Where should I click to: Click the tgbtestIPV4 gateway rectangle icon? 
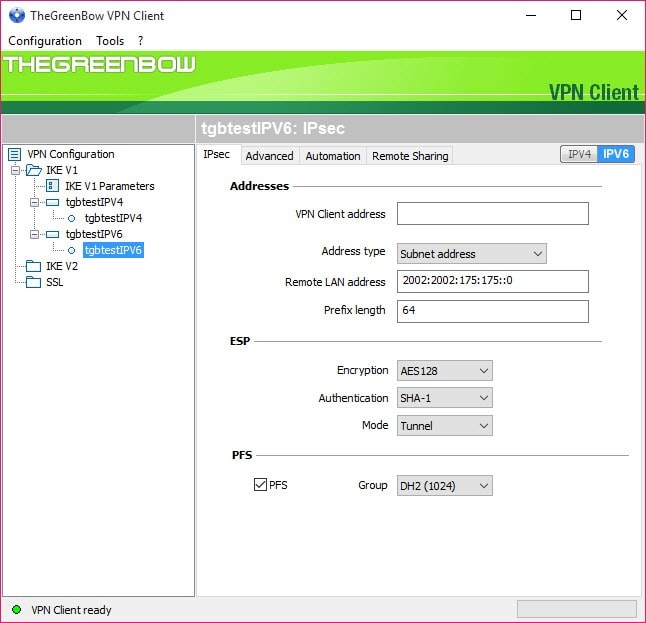[x=52, y=202]
